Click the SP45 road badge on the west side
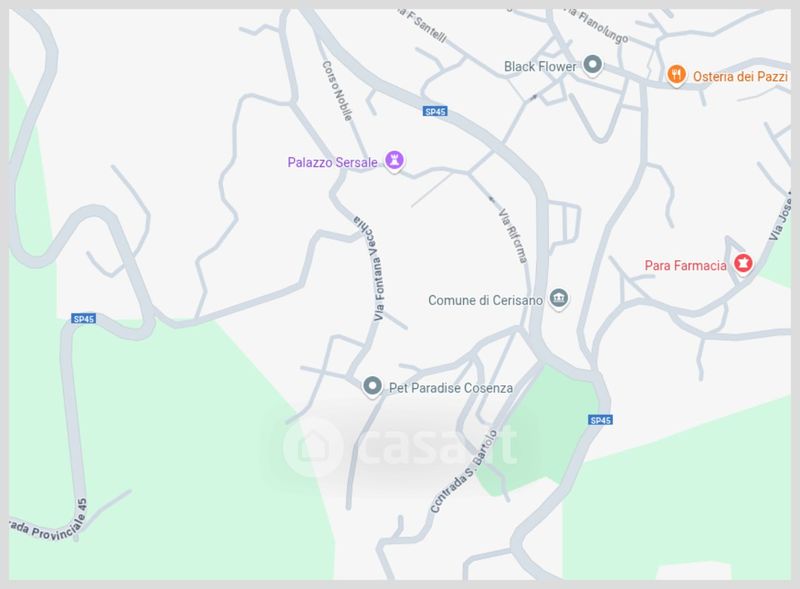The image size is (800, 589). 84,318
